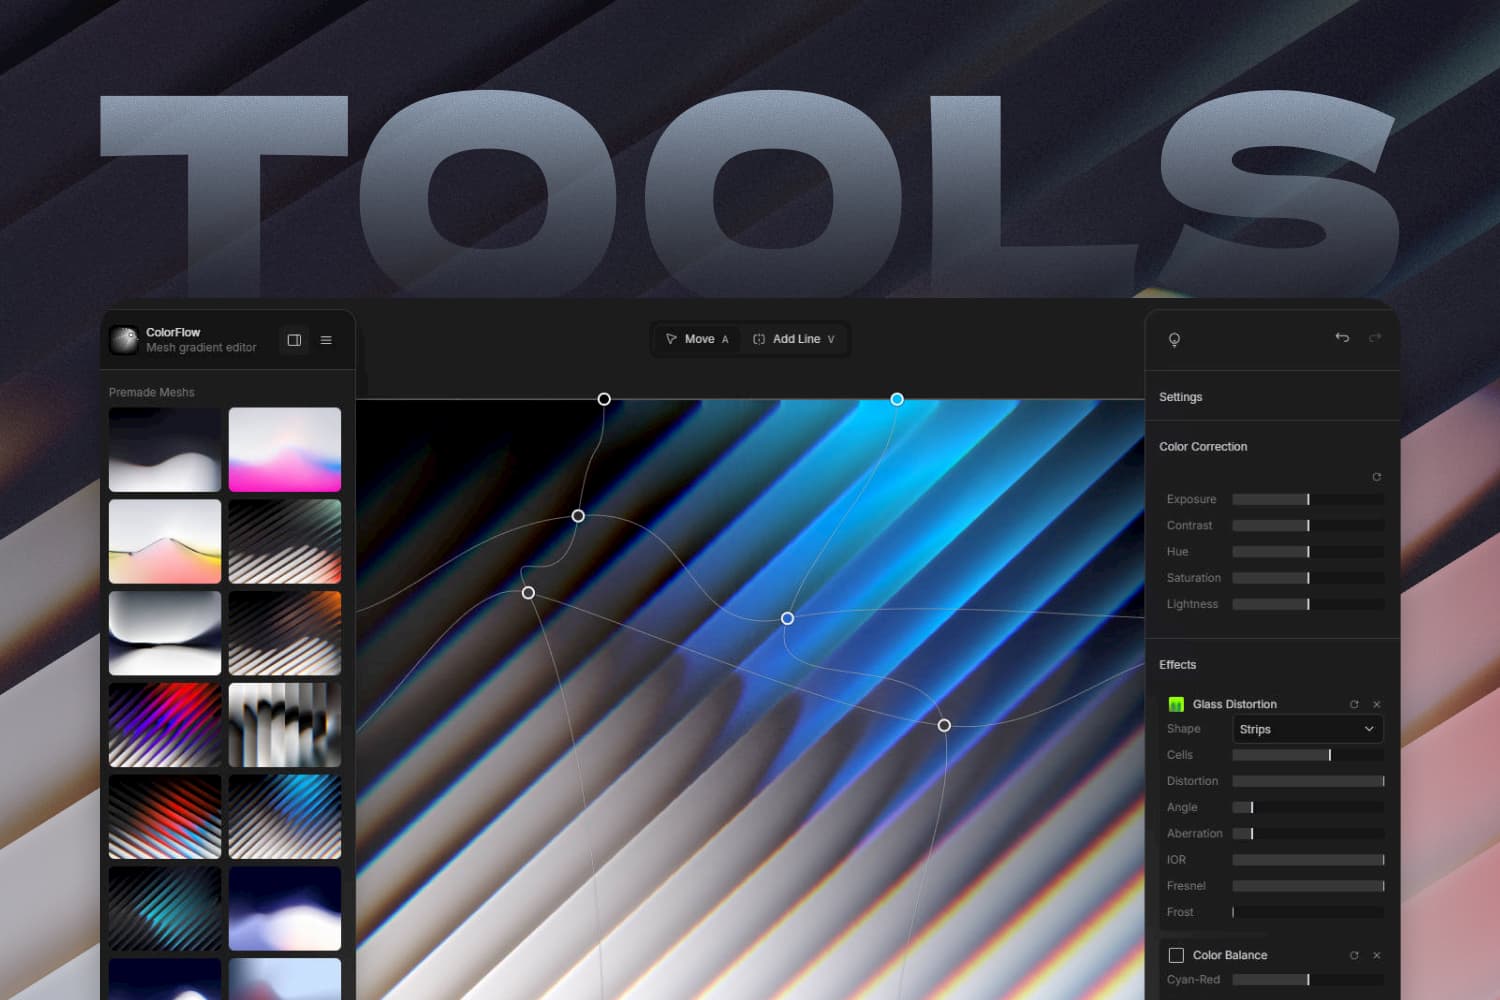
Task: Click the Effects section heading
Action: pos(1177,665)
